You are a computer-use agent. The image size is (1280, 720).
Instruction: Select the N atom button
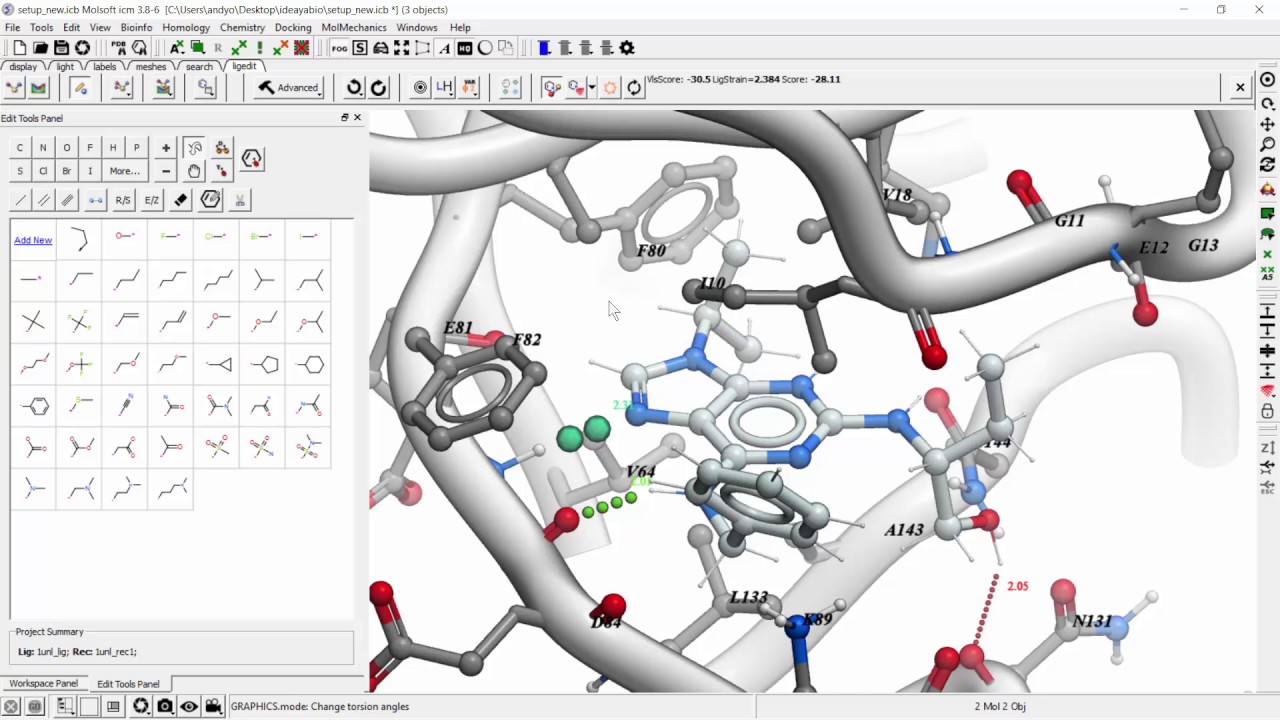point(43,148)
